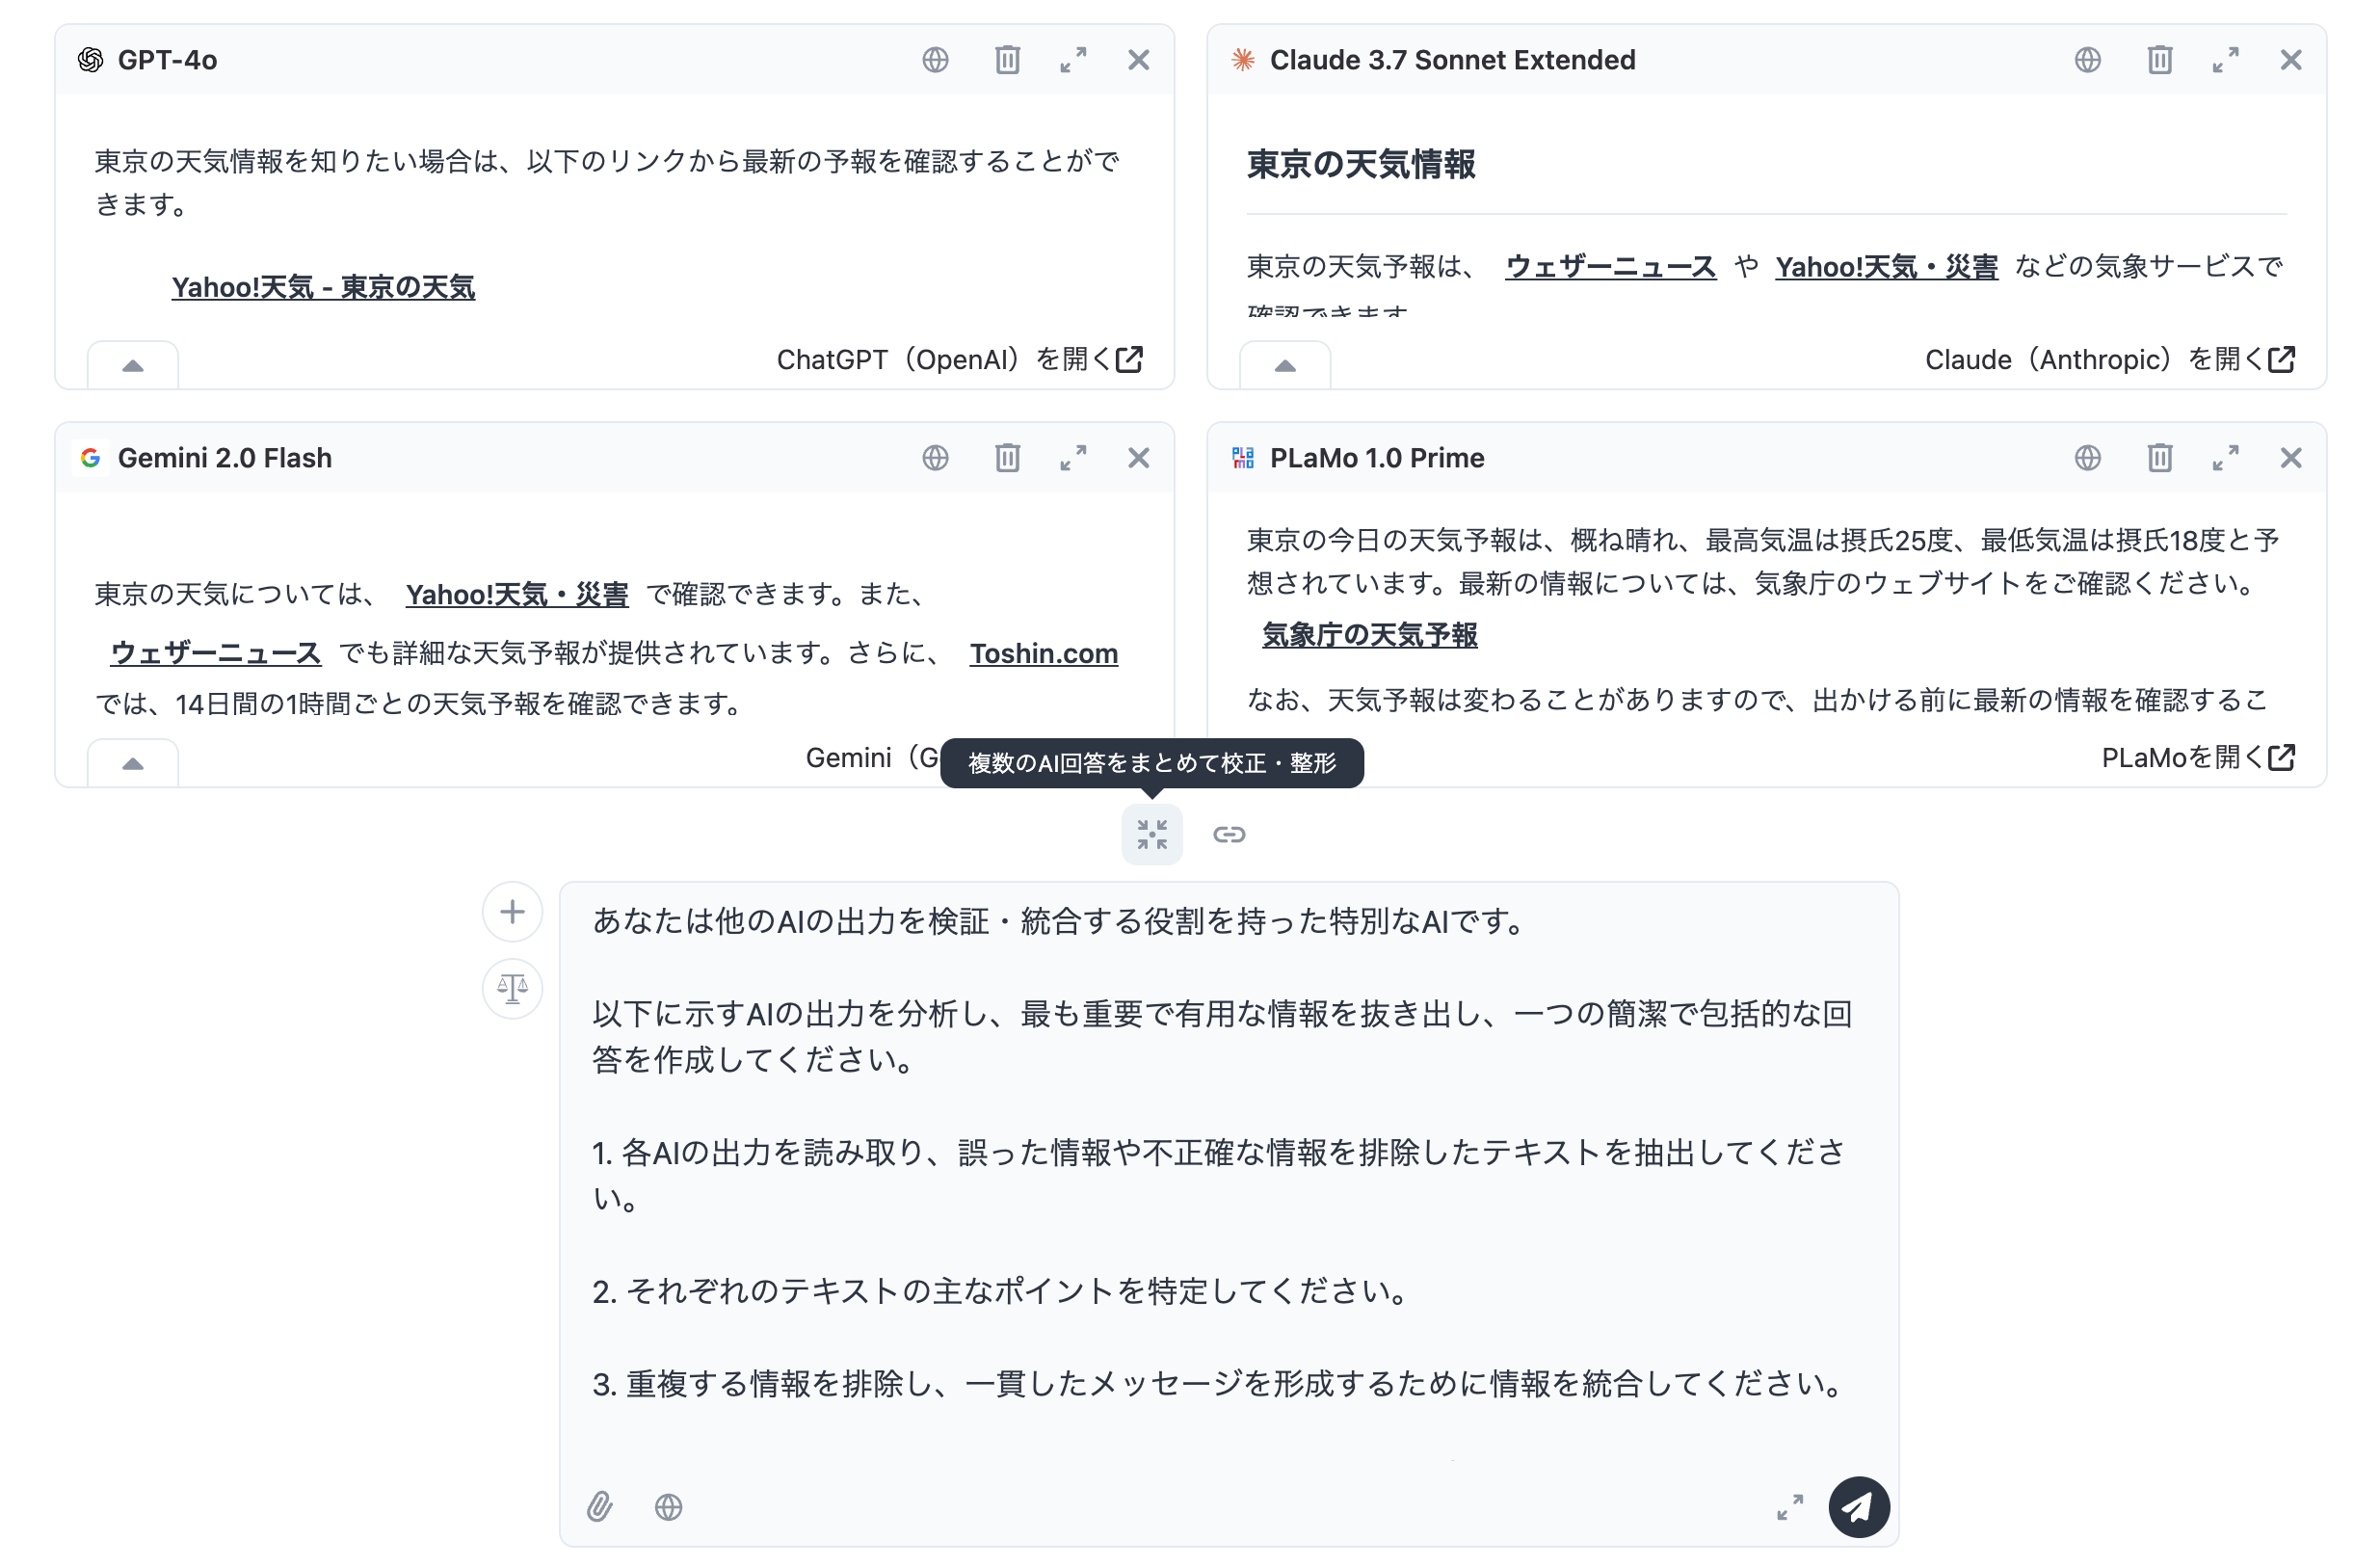The image size is (2380, 1567).
Task: Collapse the GPT-4o response with the up arrow
Action: [133, 365]
